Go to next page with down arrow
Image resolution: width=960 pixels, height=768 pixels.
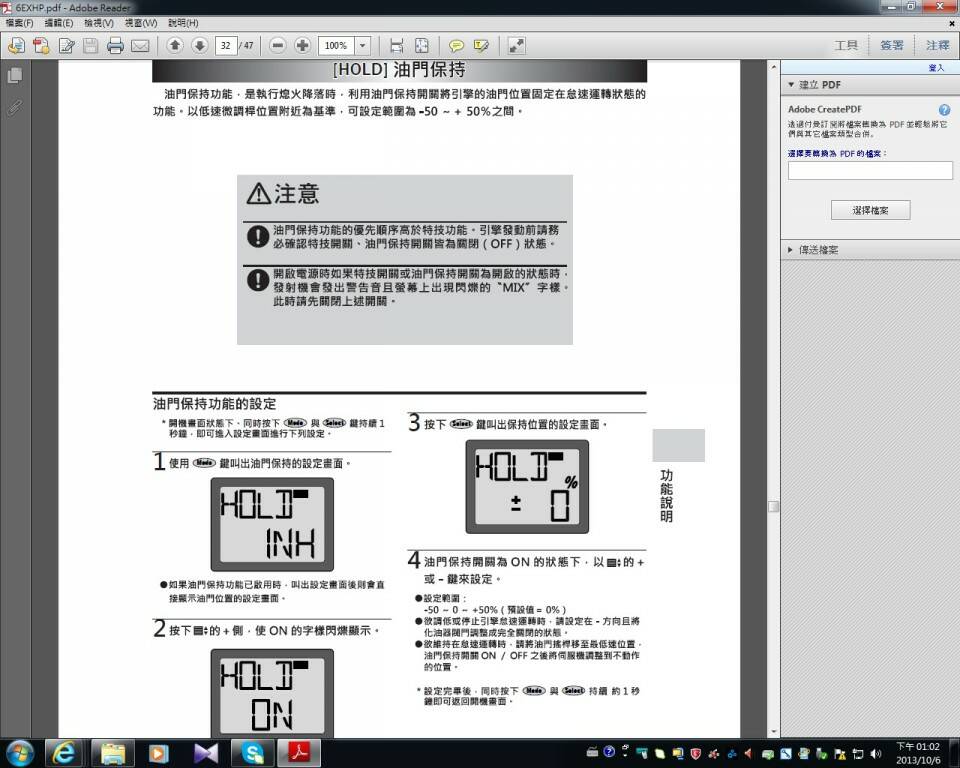click(x=200, y=45)
